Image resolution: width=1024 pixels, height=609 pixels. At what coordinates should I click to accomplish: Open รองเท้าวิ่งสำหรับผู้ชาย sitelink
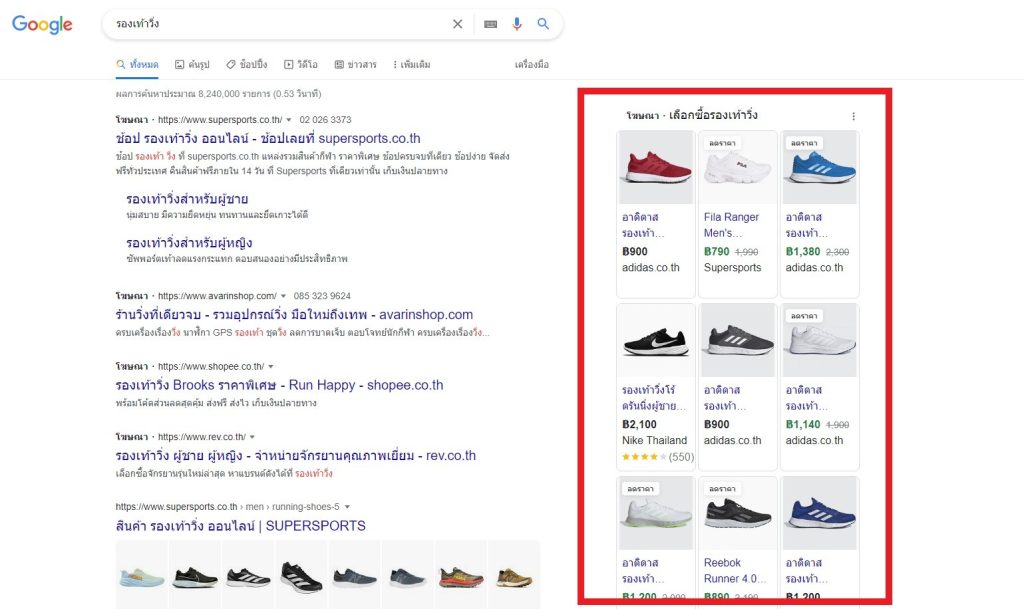point(187,199)
